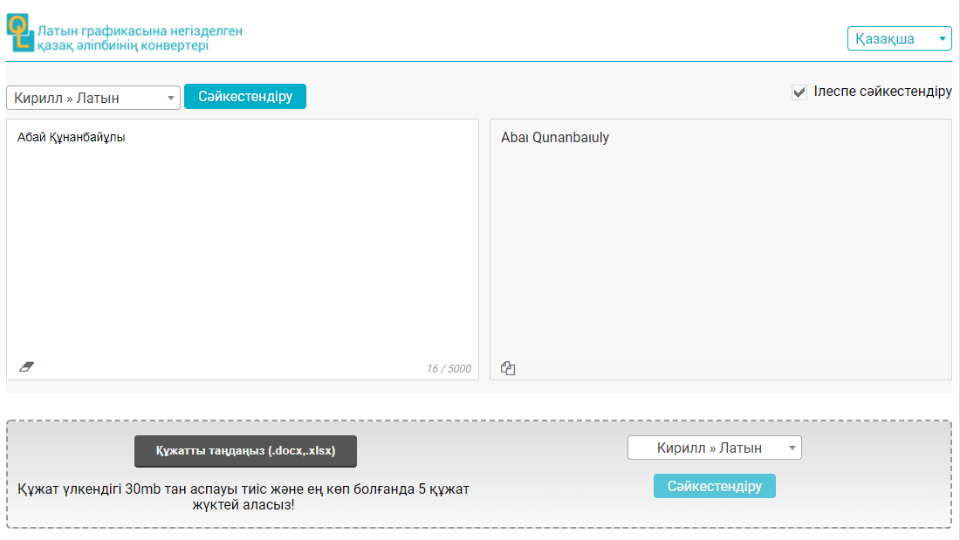Expand the Кирилл » Латын dropdown in file upload area
Screen dimensions: 960x540
tap(714, 448)
